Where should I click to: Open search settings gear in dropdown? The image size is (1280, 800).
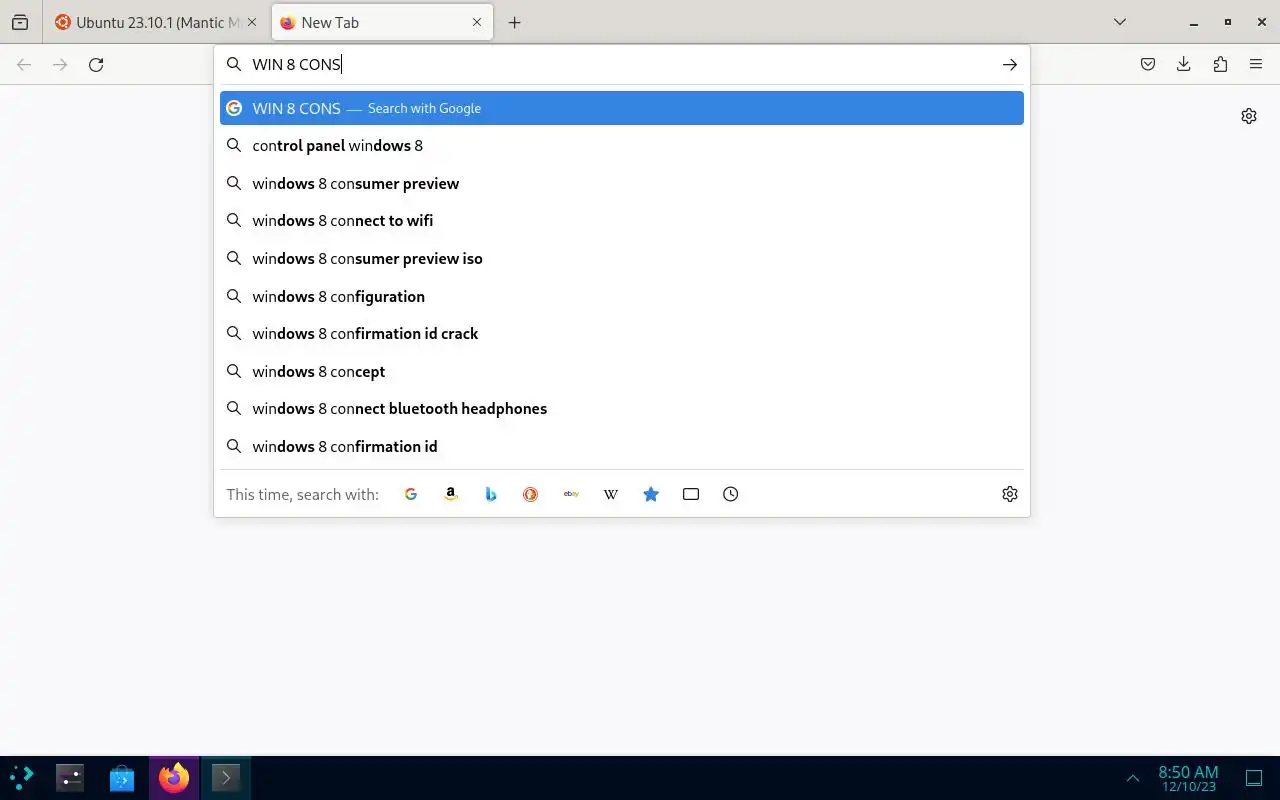point(1010,494)
